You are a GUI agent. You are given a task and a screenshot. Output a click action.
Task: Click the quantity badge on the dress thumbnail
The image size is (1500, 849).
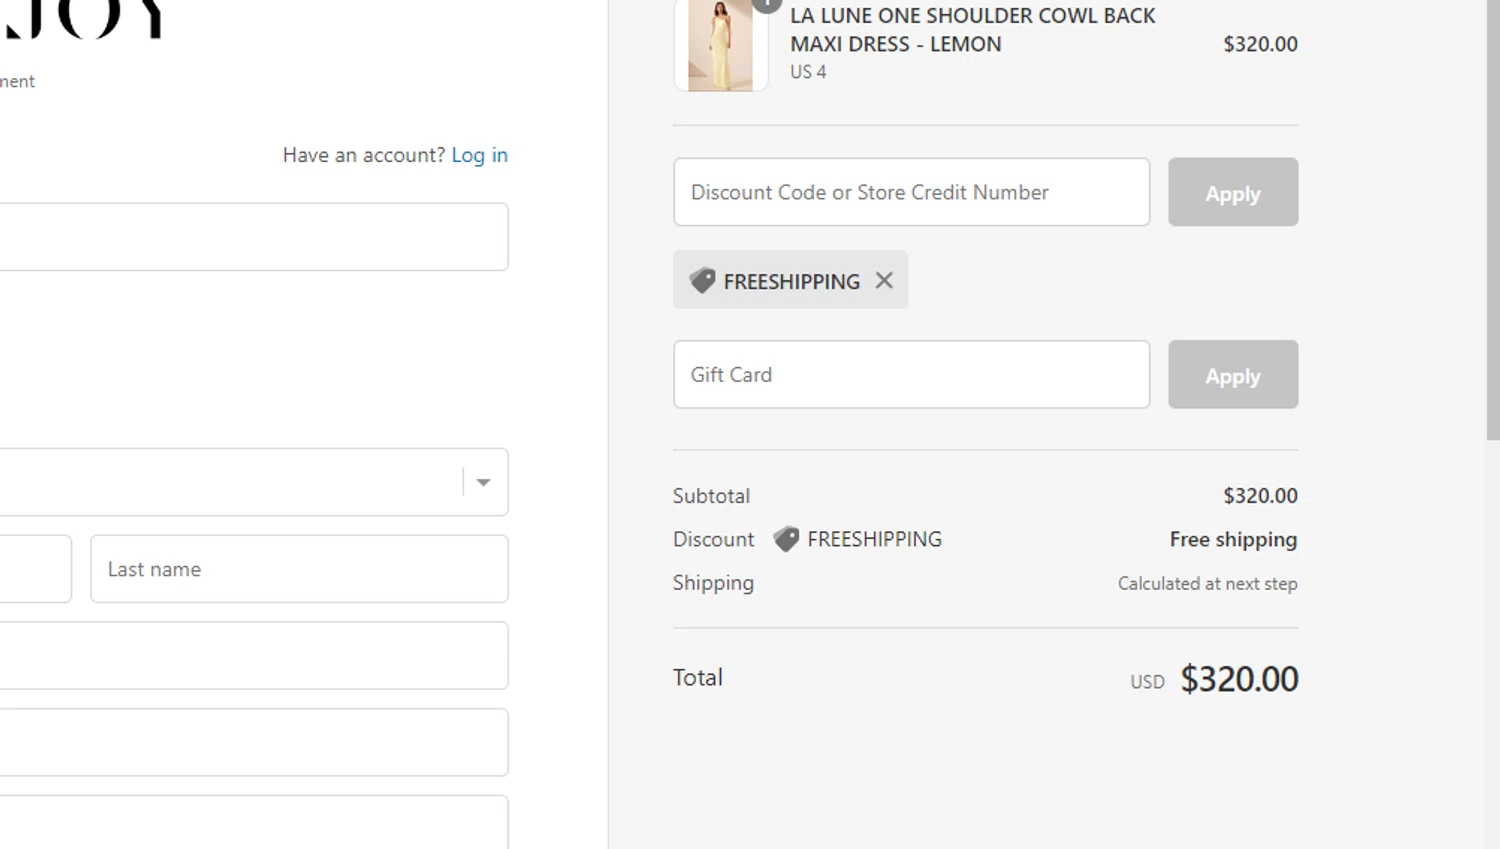pyautogui.click(x=766, y=5)
